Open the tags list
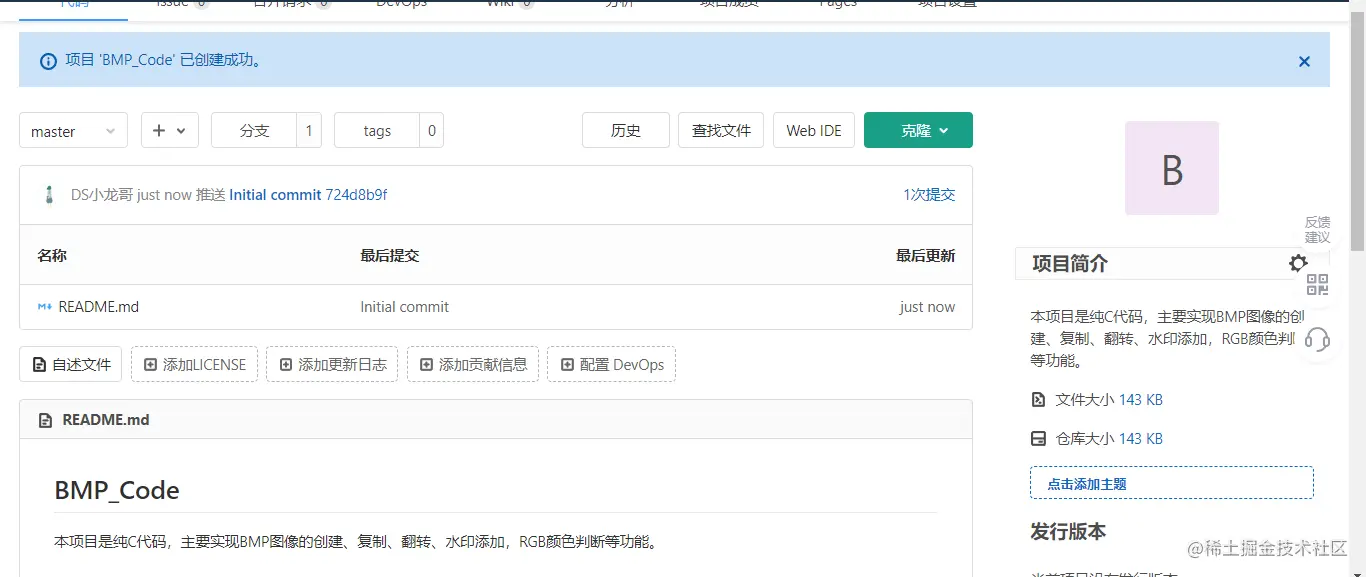 click(x=377, y=131)
